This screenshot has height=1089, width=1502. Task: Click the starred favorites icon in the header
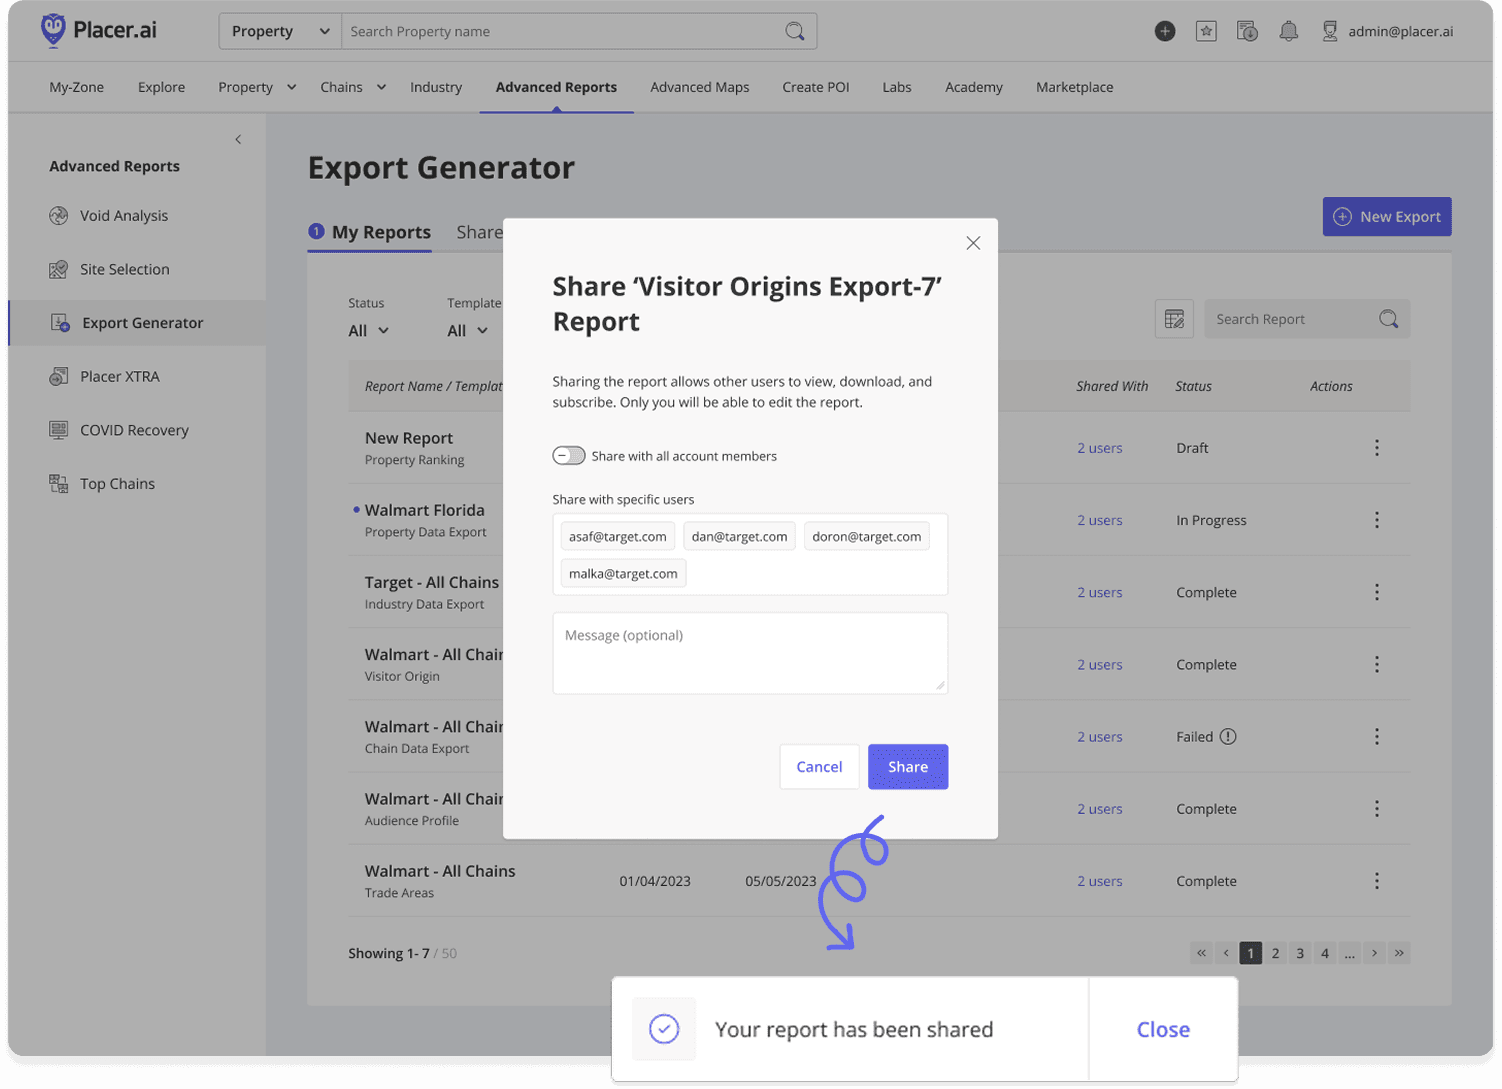tap(1206, 31)
